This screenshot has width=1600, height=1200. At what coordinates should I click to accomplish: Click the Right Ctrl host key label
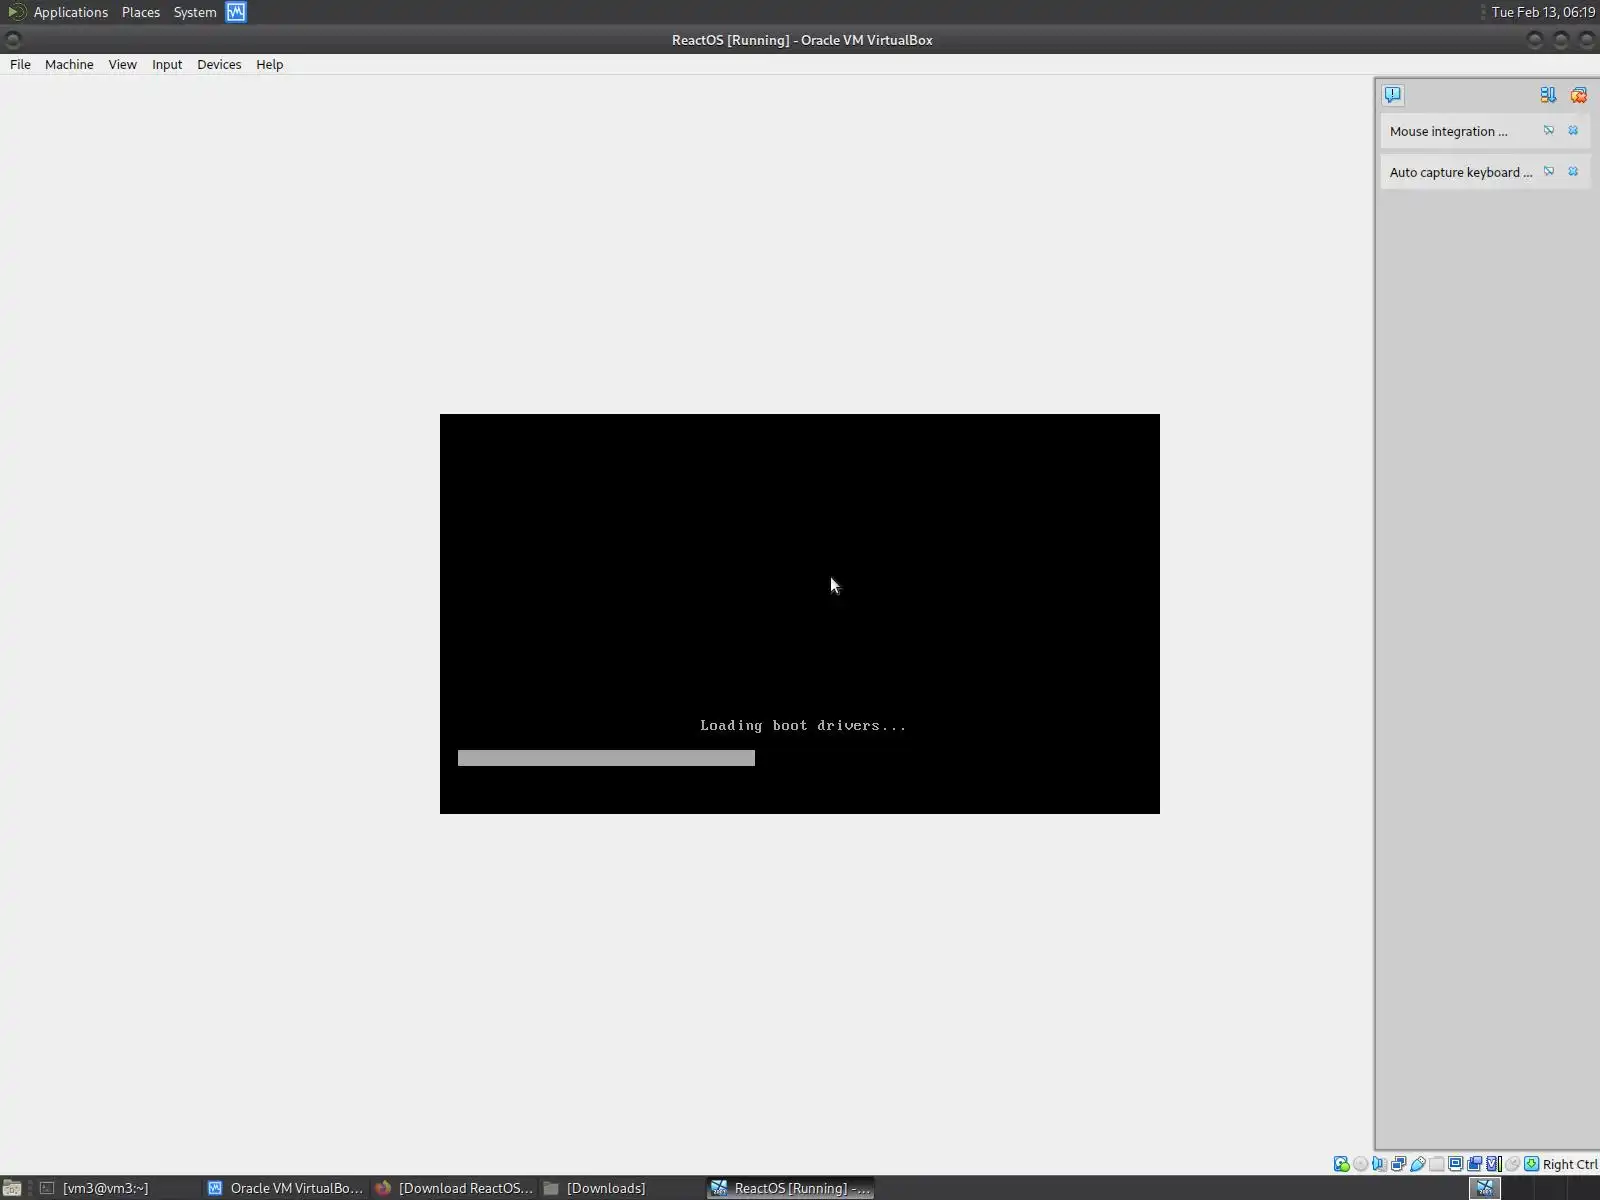point(1570,1164)
